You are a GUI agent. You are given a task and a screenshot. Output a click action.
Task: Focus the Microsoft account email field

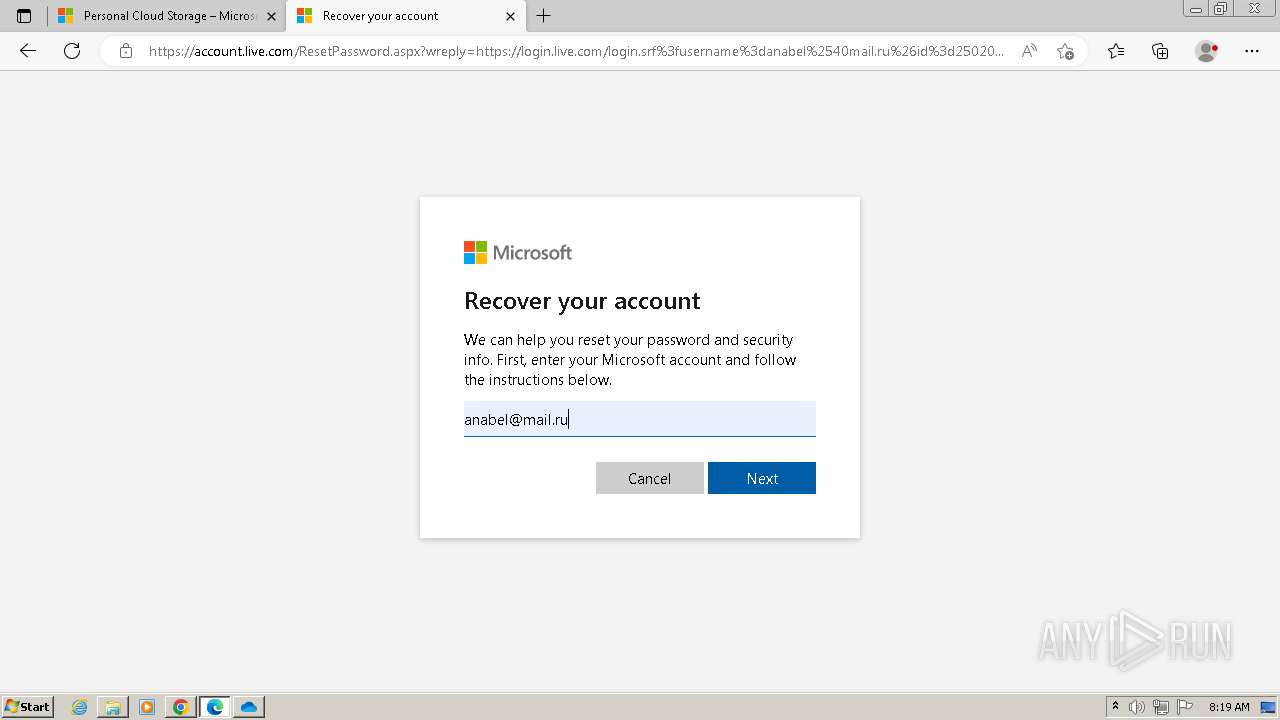[640, 419]
